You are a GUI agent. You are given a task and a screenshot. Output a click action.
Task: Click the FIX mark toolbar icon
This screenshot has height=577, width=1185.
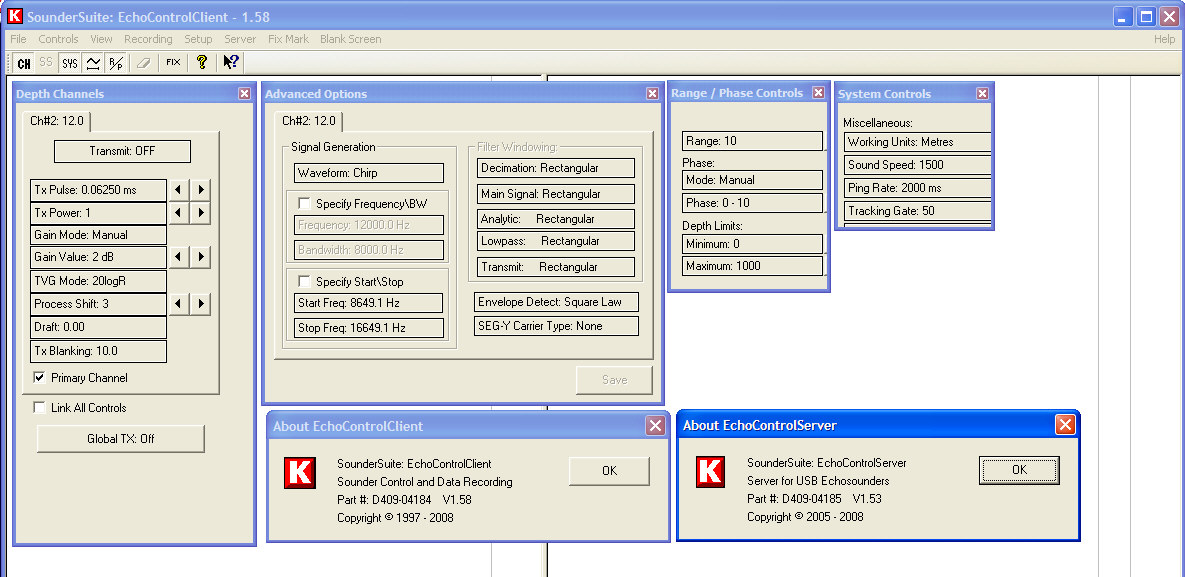173,63
